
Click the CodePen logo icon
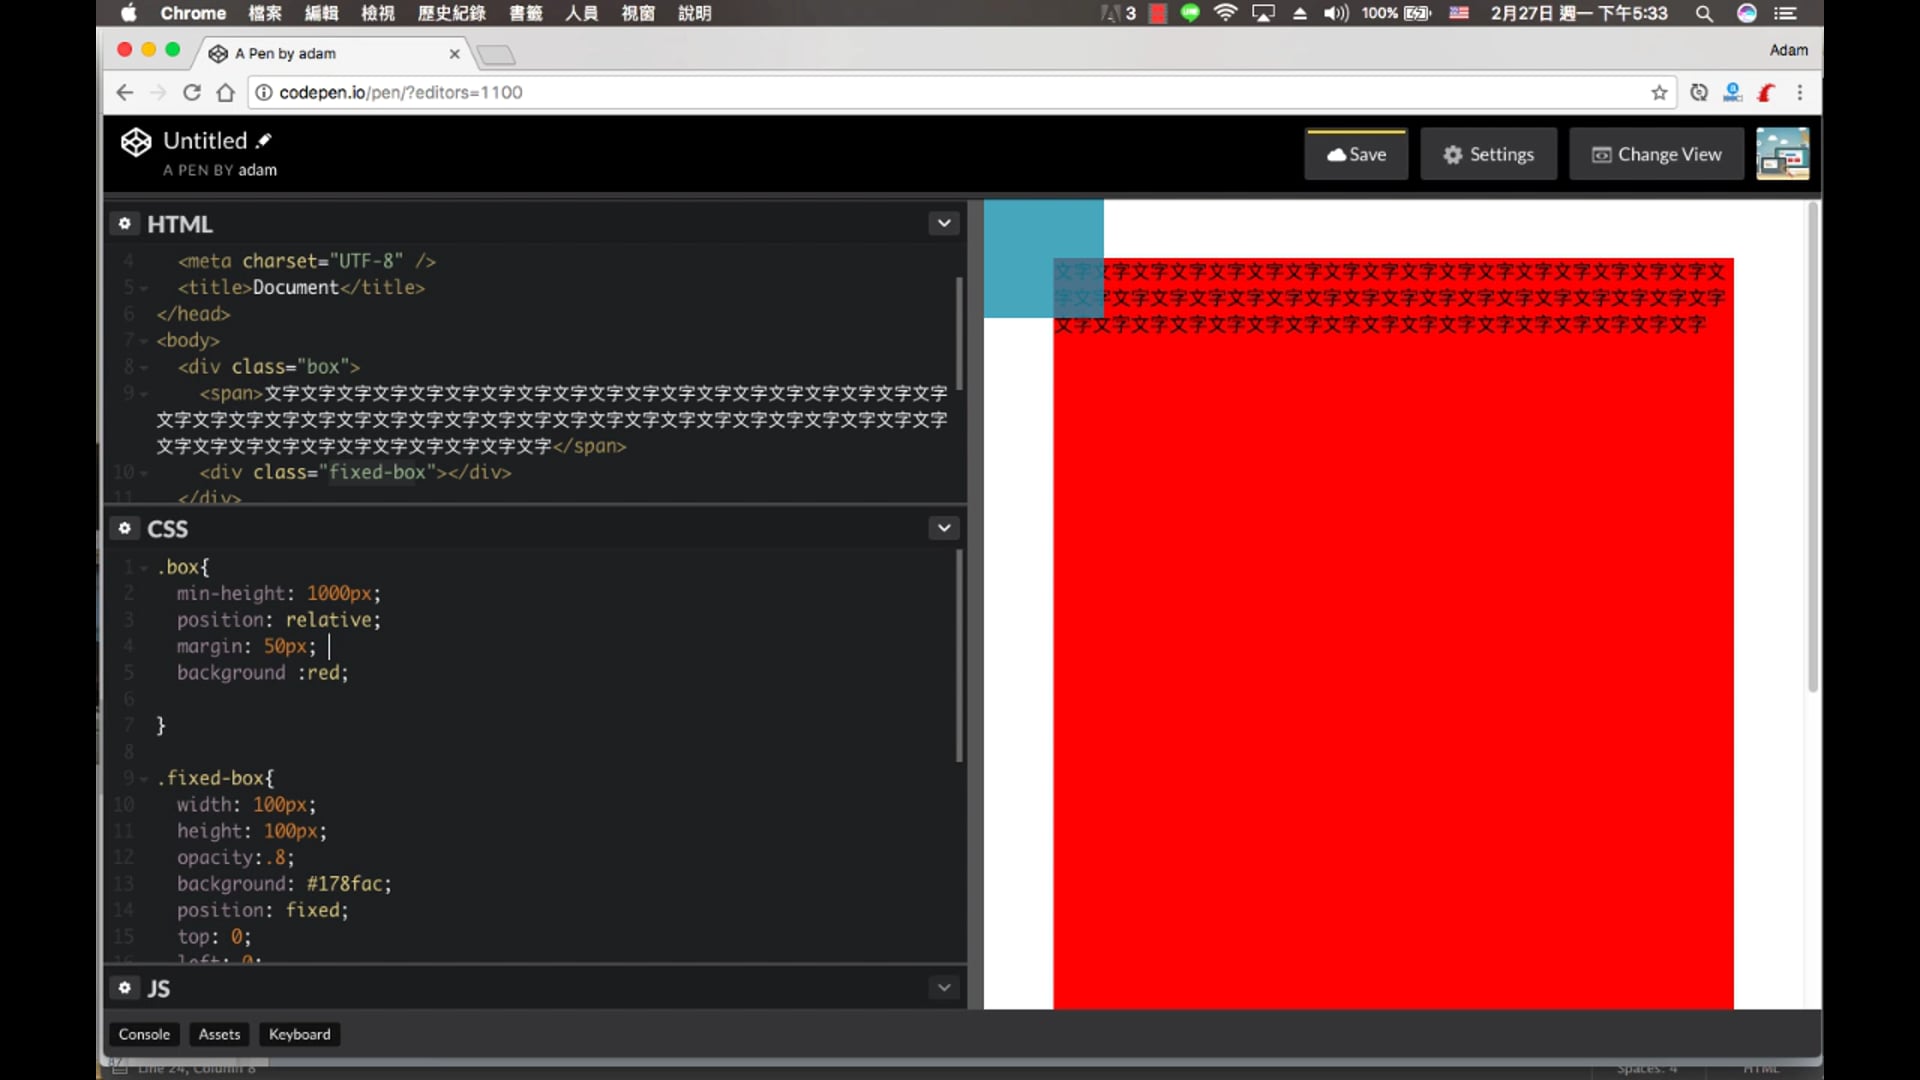(136, 142)
